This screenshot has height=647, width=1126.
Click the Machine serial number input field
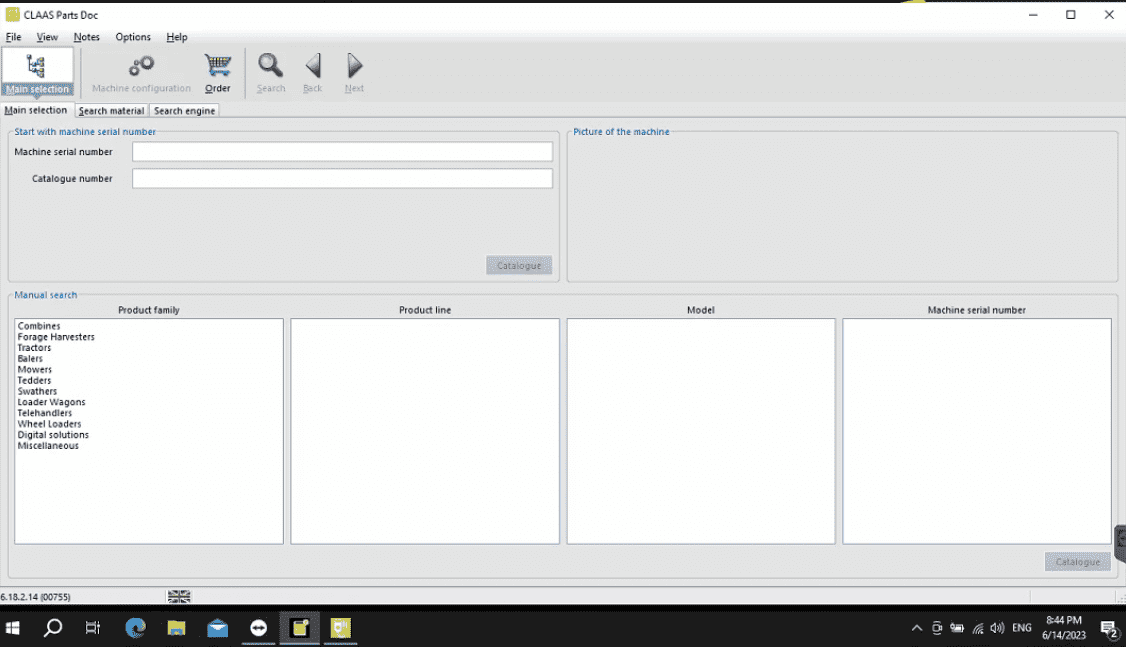pyautogui.click(x=342, y=152)
